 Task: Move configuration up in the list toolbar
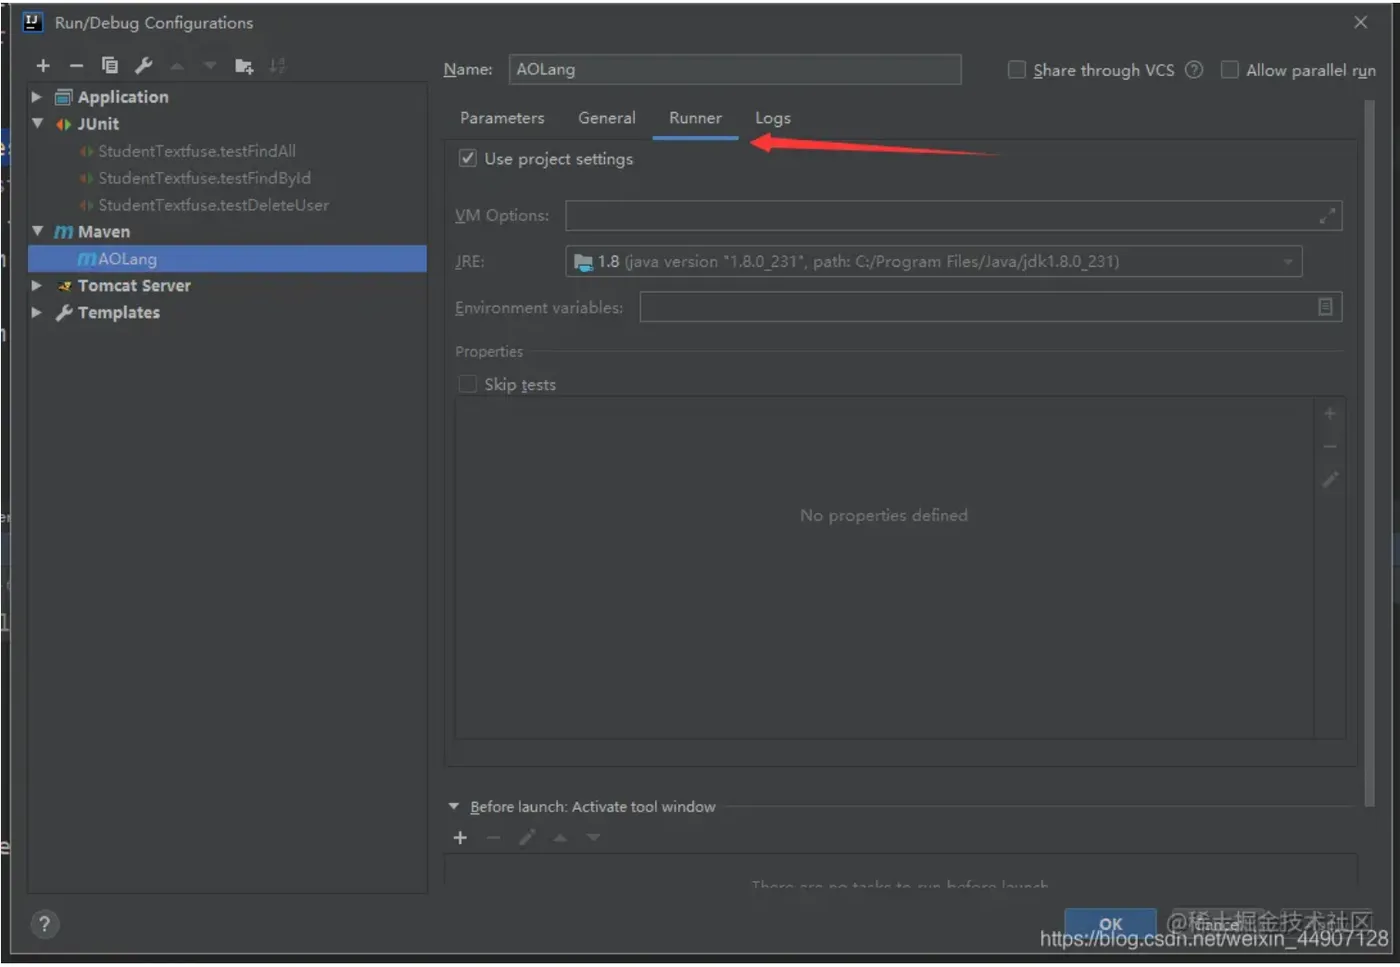(x=177, y=66)
